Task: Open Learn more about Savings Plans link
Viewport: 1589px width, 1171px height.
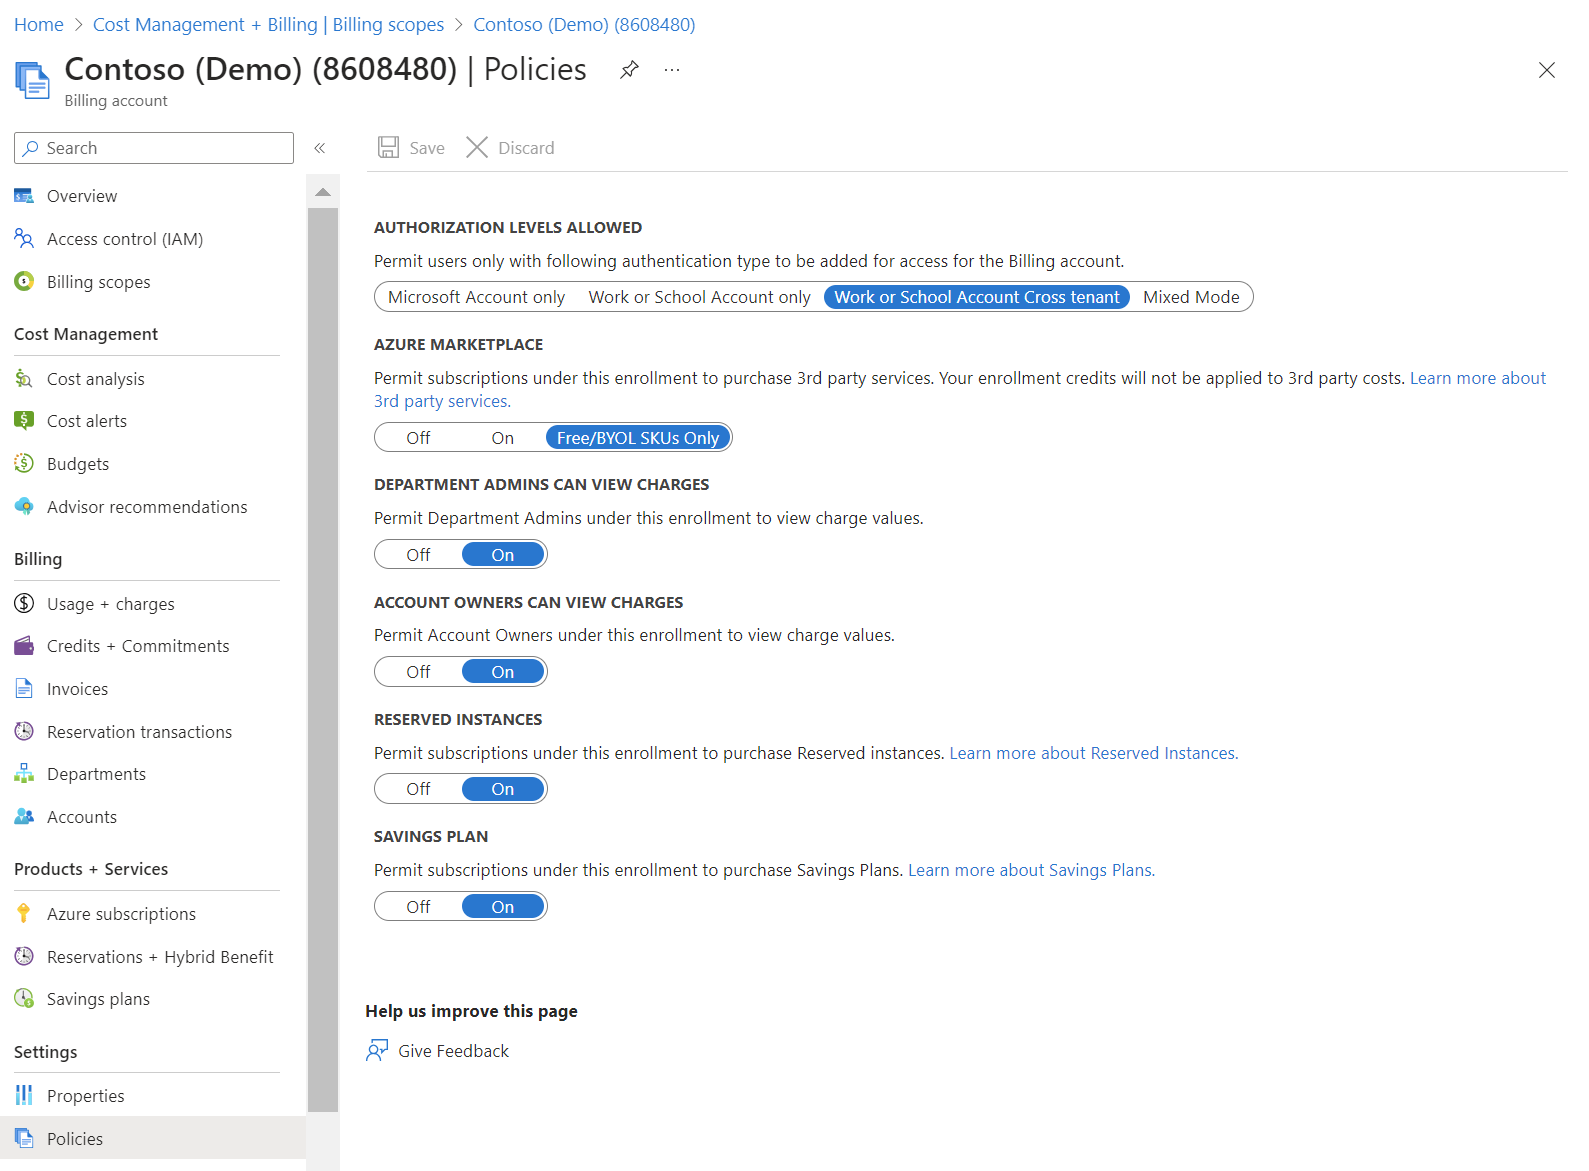Action: [x=1031, y=870]
